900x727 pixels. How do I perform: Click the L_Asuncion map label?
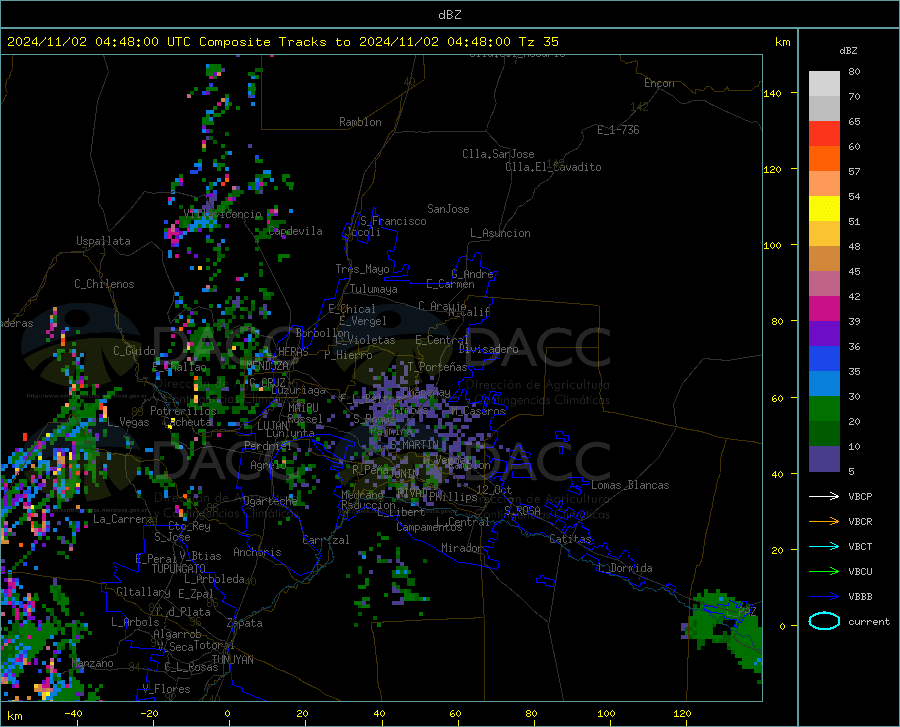[x=500, y=233]
